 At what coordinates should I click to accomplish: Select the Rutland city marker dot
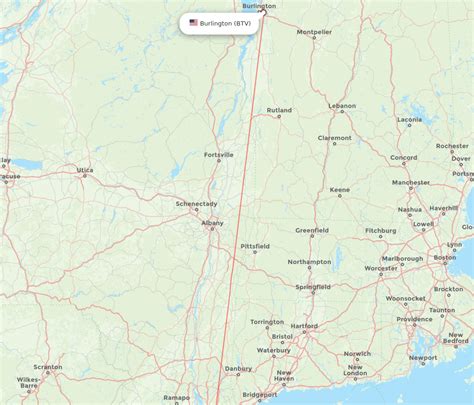[279, 116]
